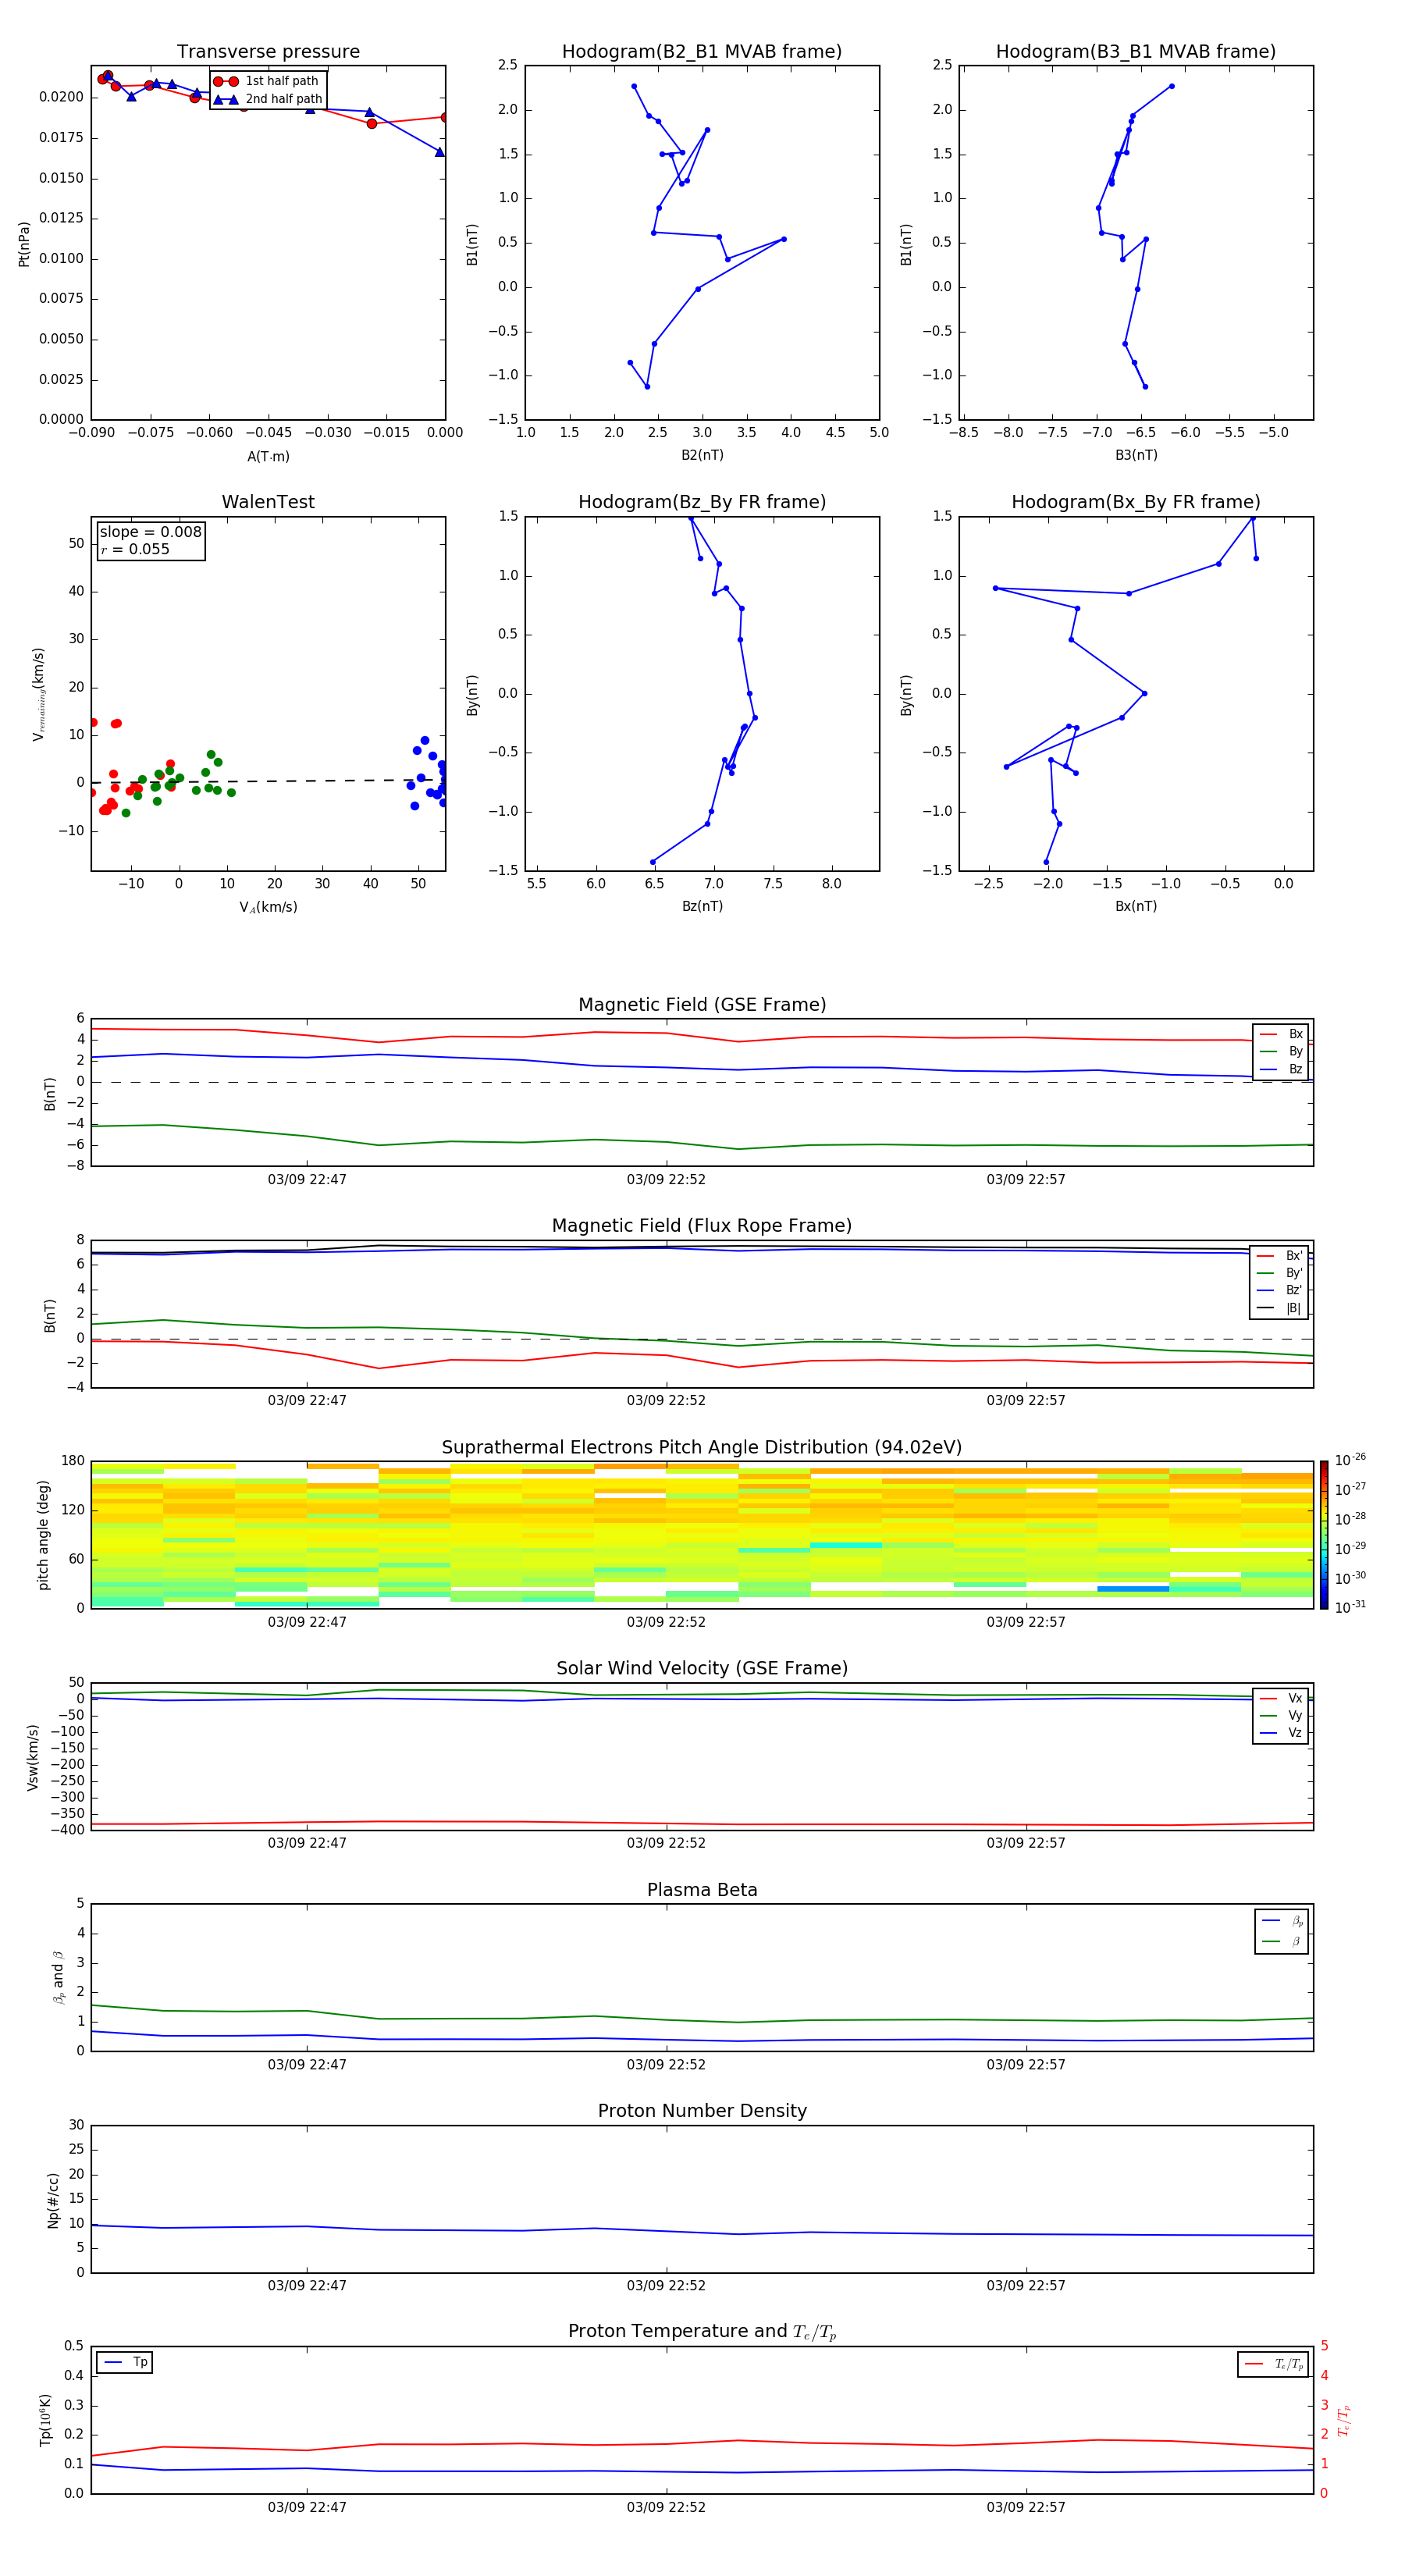Click the 'Hodogram(Bx_By FR frame)' title
The width and height of the screenshot is (1405, 2576).
[x=1135, y=502]
